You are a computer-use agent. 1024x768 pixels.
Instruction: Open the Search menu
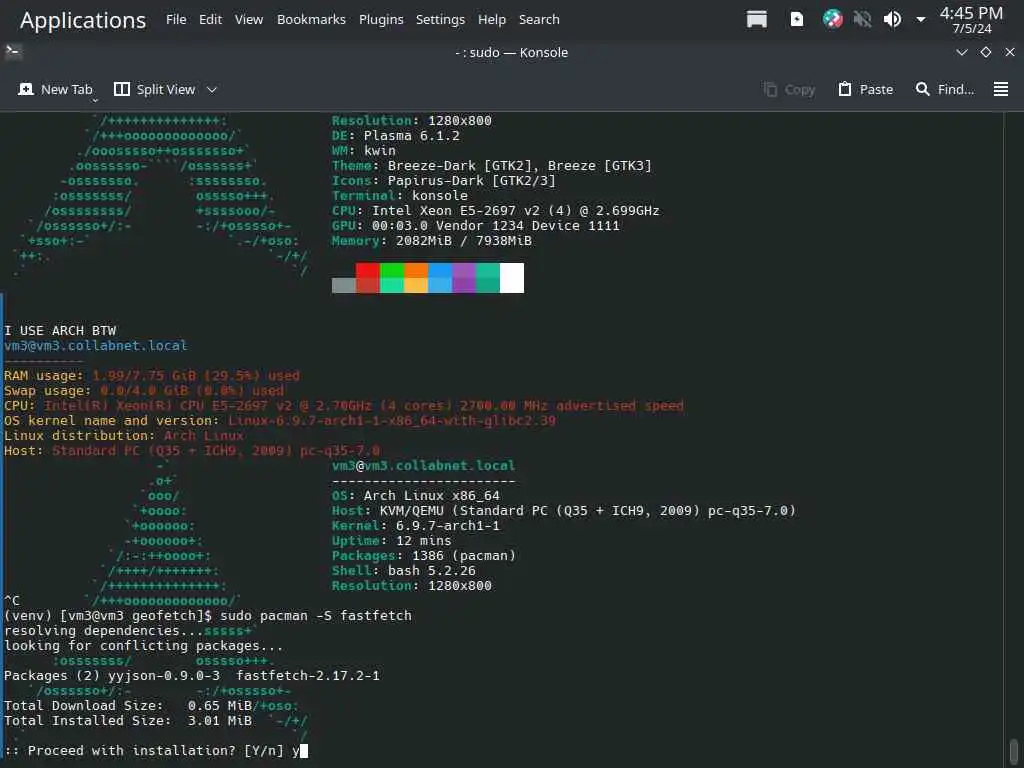(x=539, y=20)
